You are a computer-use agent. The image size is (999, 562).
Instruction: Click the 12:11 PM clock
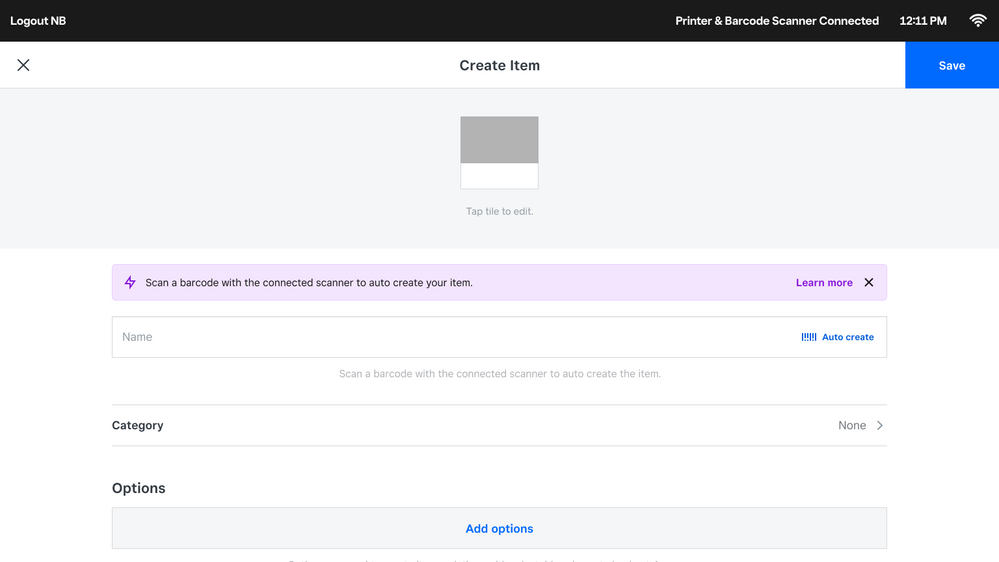click(922, 20)
